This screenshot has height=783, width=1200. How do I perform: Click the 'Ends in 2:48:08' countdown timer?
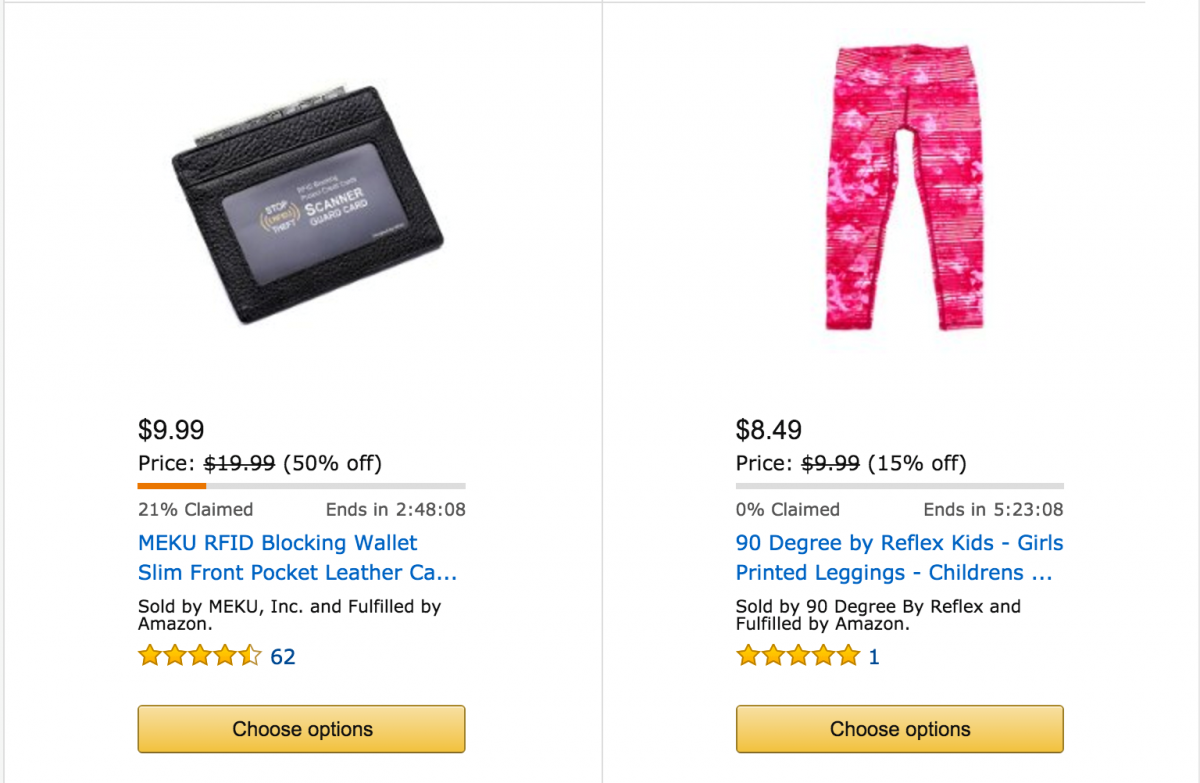pyautogui.click(x=395, y=509)
